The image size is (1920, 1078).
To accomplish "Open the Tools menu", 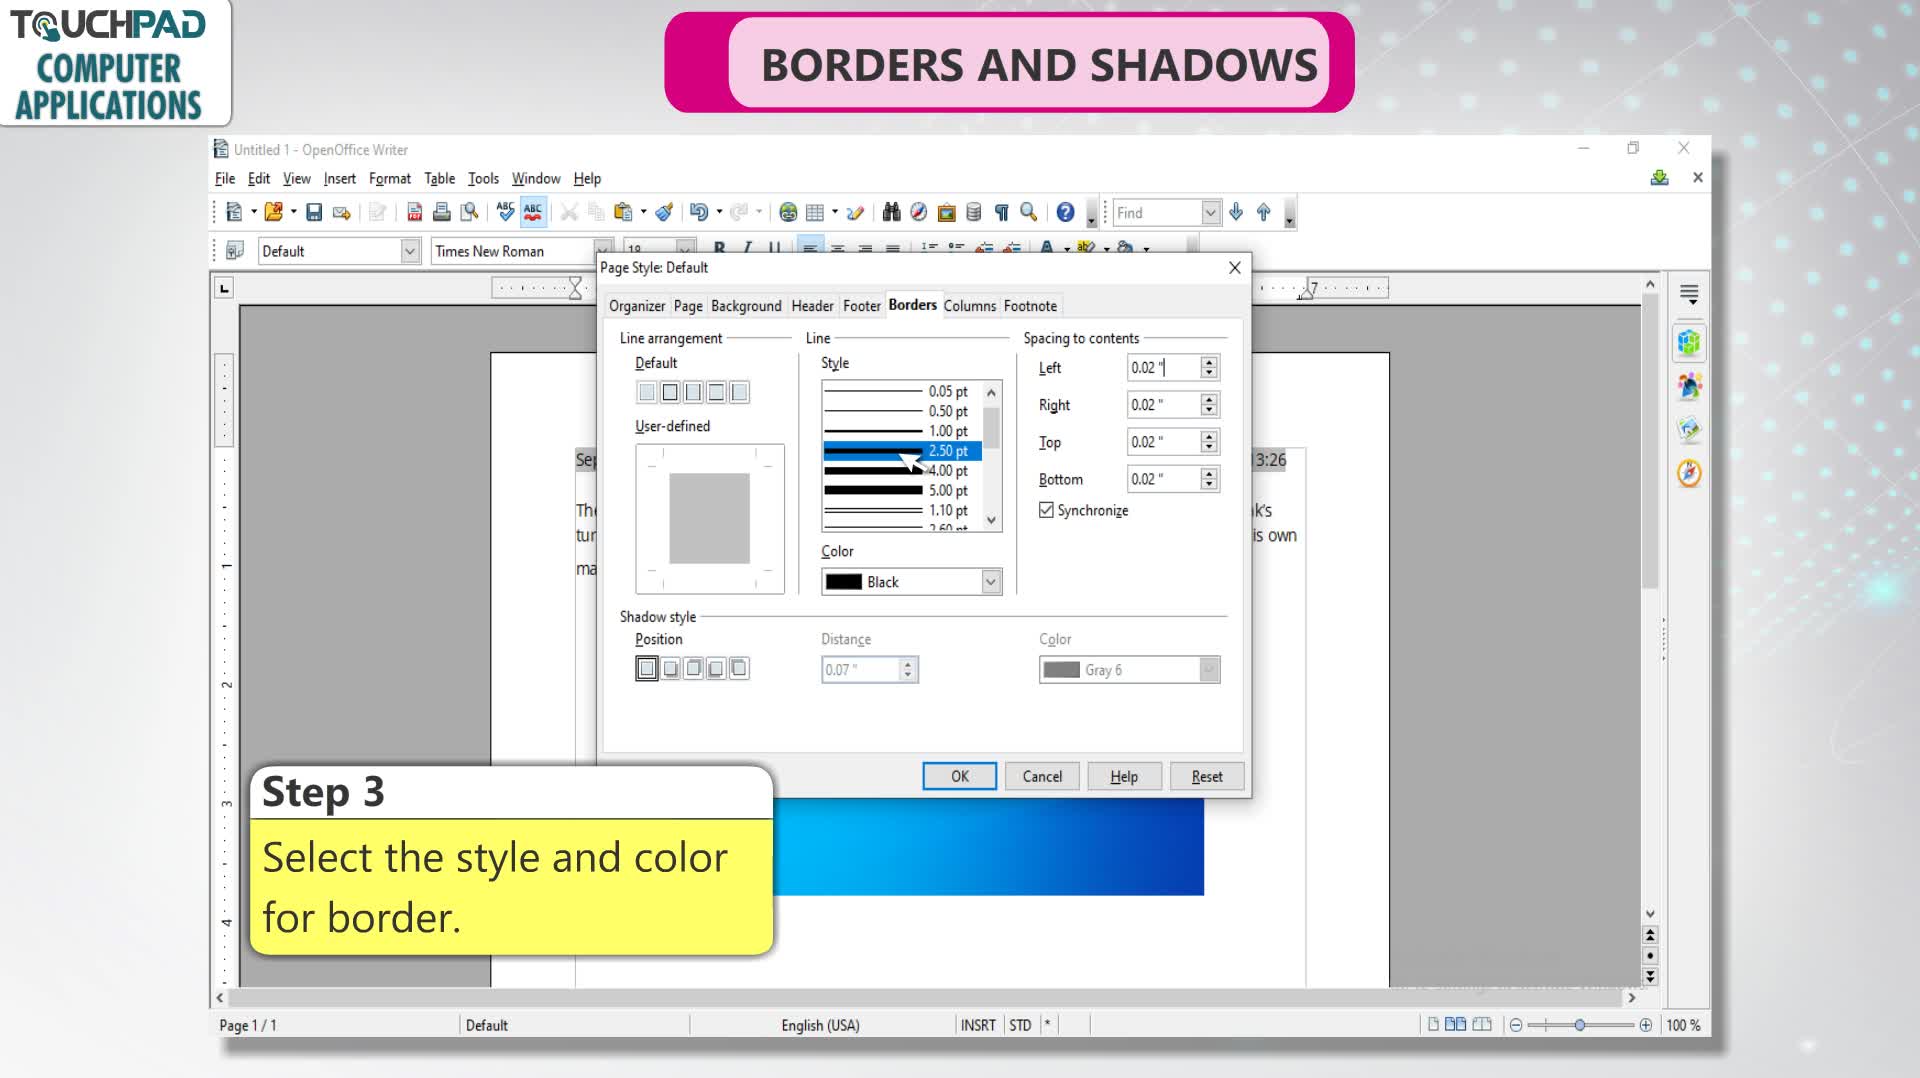I will [483, 179].
